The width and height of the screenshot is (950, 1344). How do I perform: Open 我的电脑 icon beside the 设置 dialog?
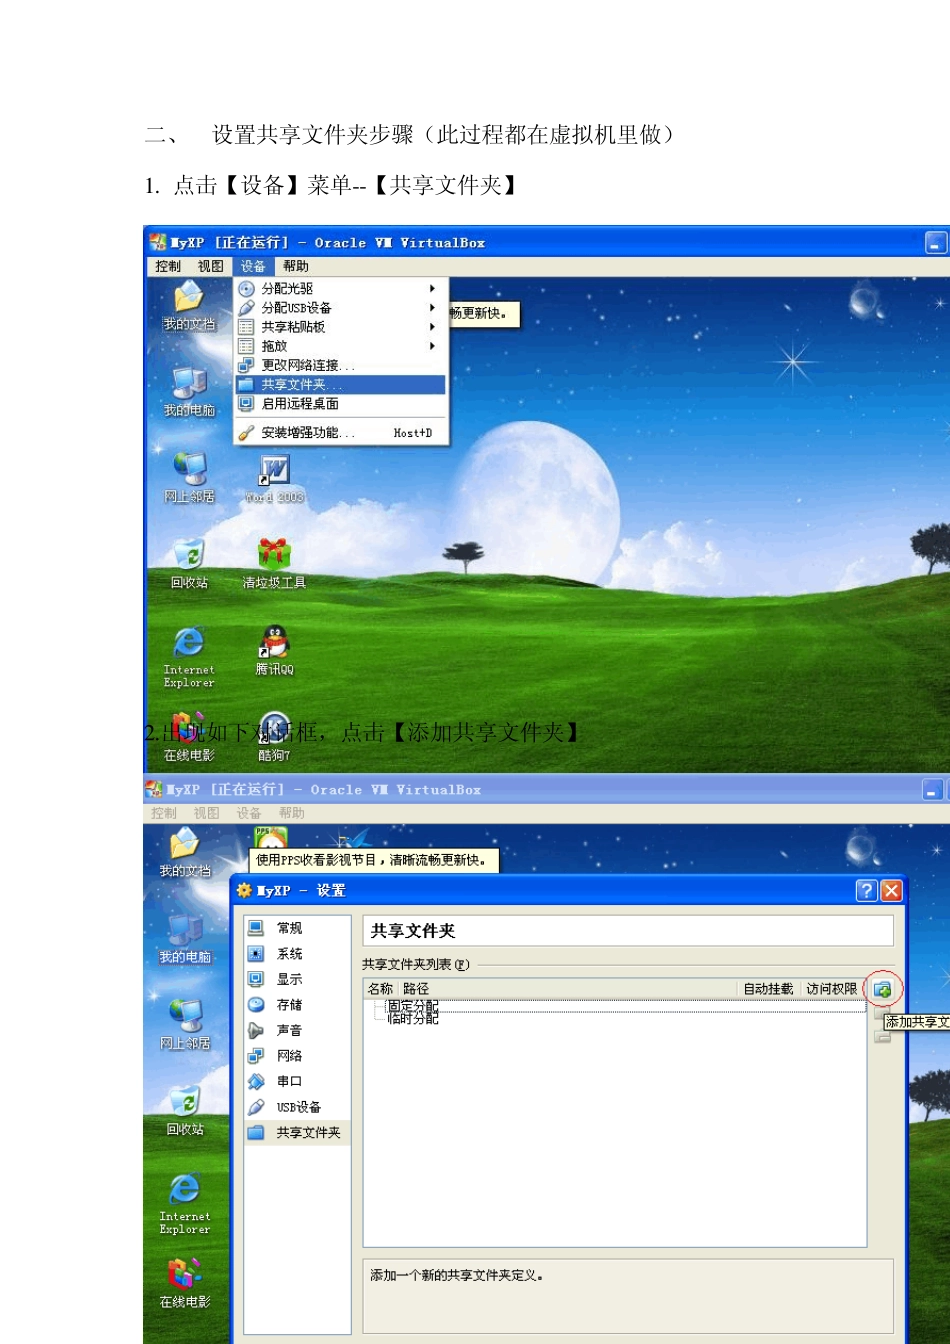pos(185,939)
